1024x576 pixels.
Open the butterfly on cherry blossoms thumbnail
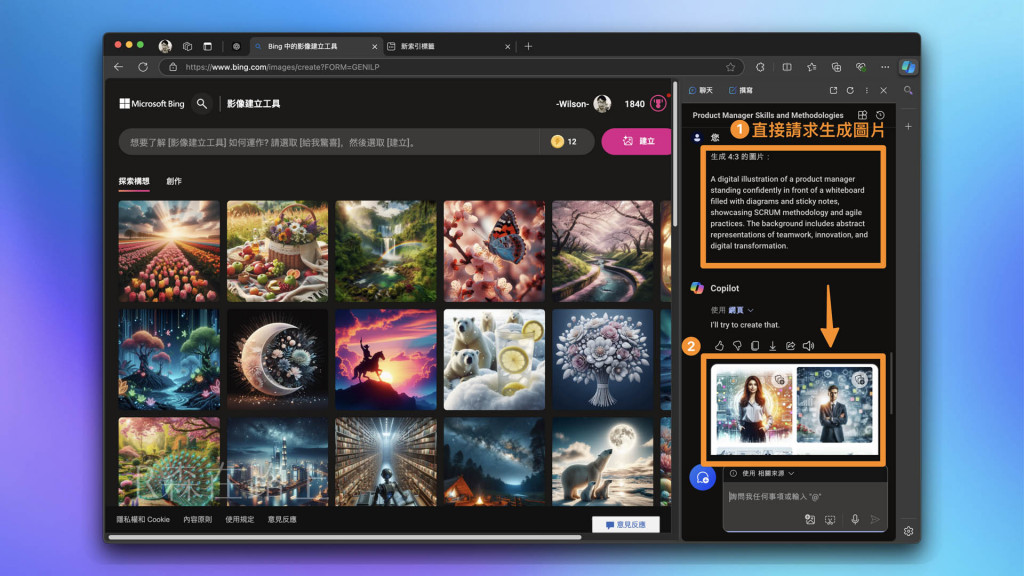click(494, 251)
